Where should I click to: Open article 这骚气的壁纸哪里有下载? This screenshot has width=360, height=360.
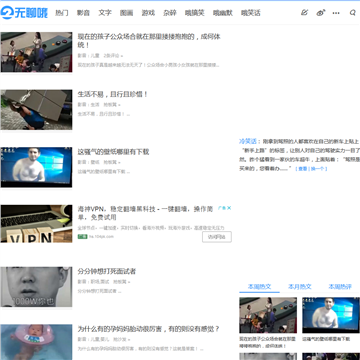click(113, 152)
